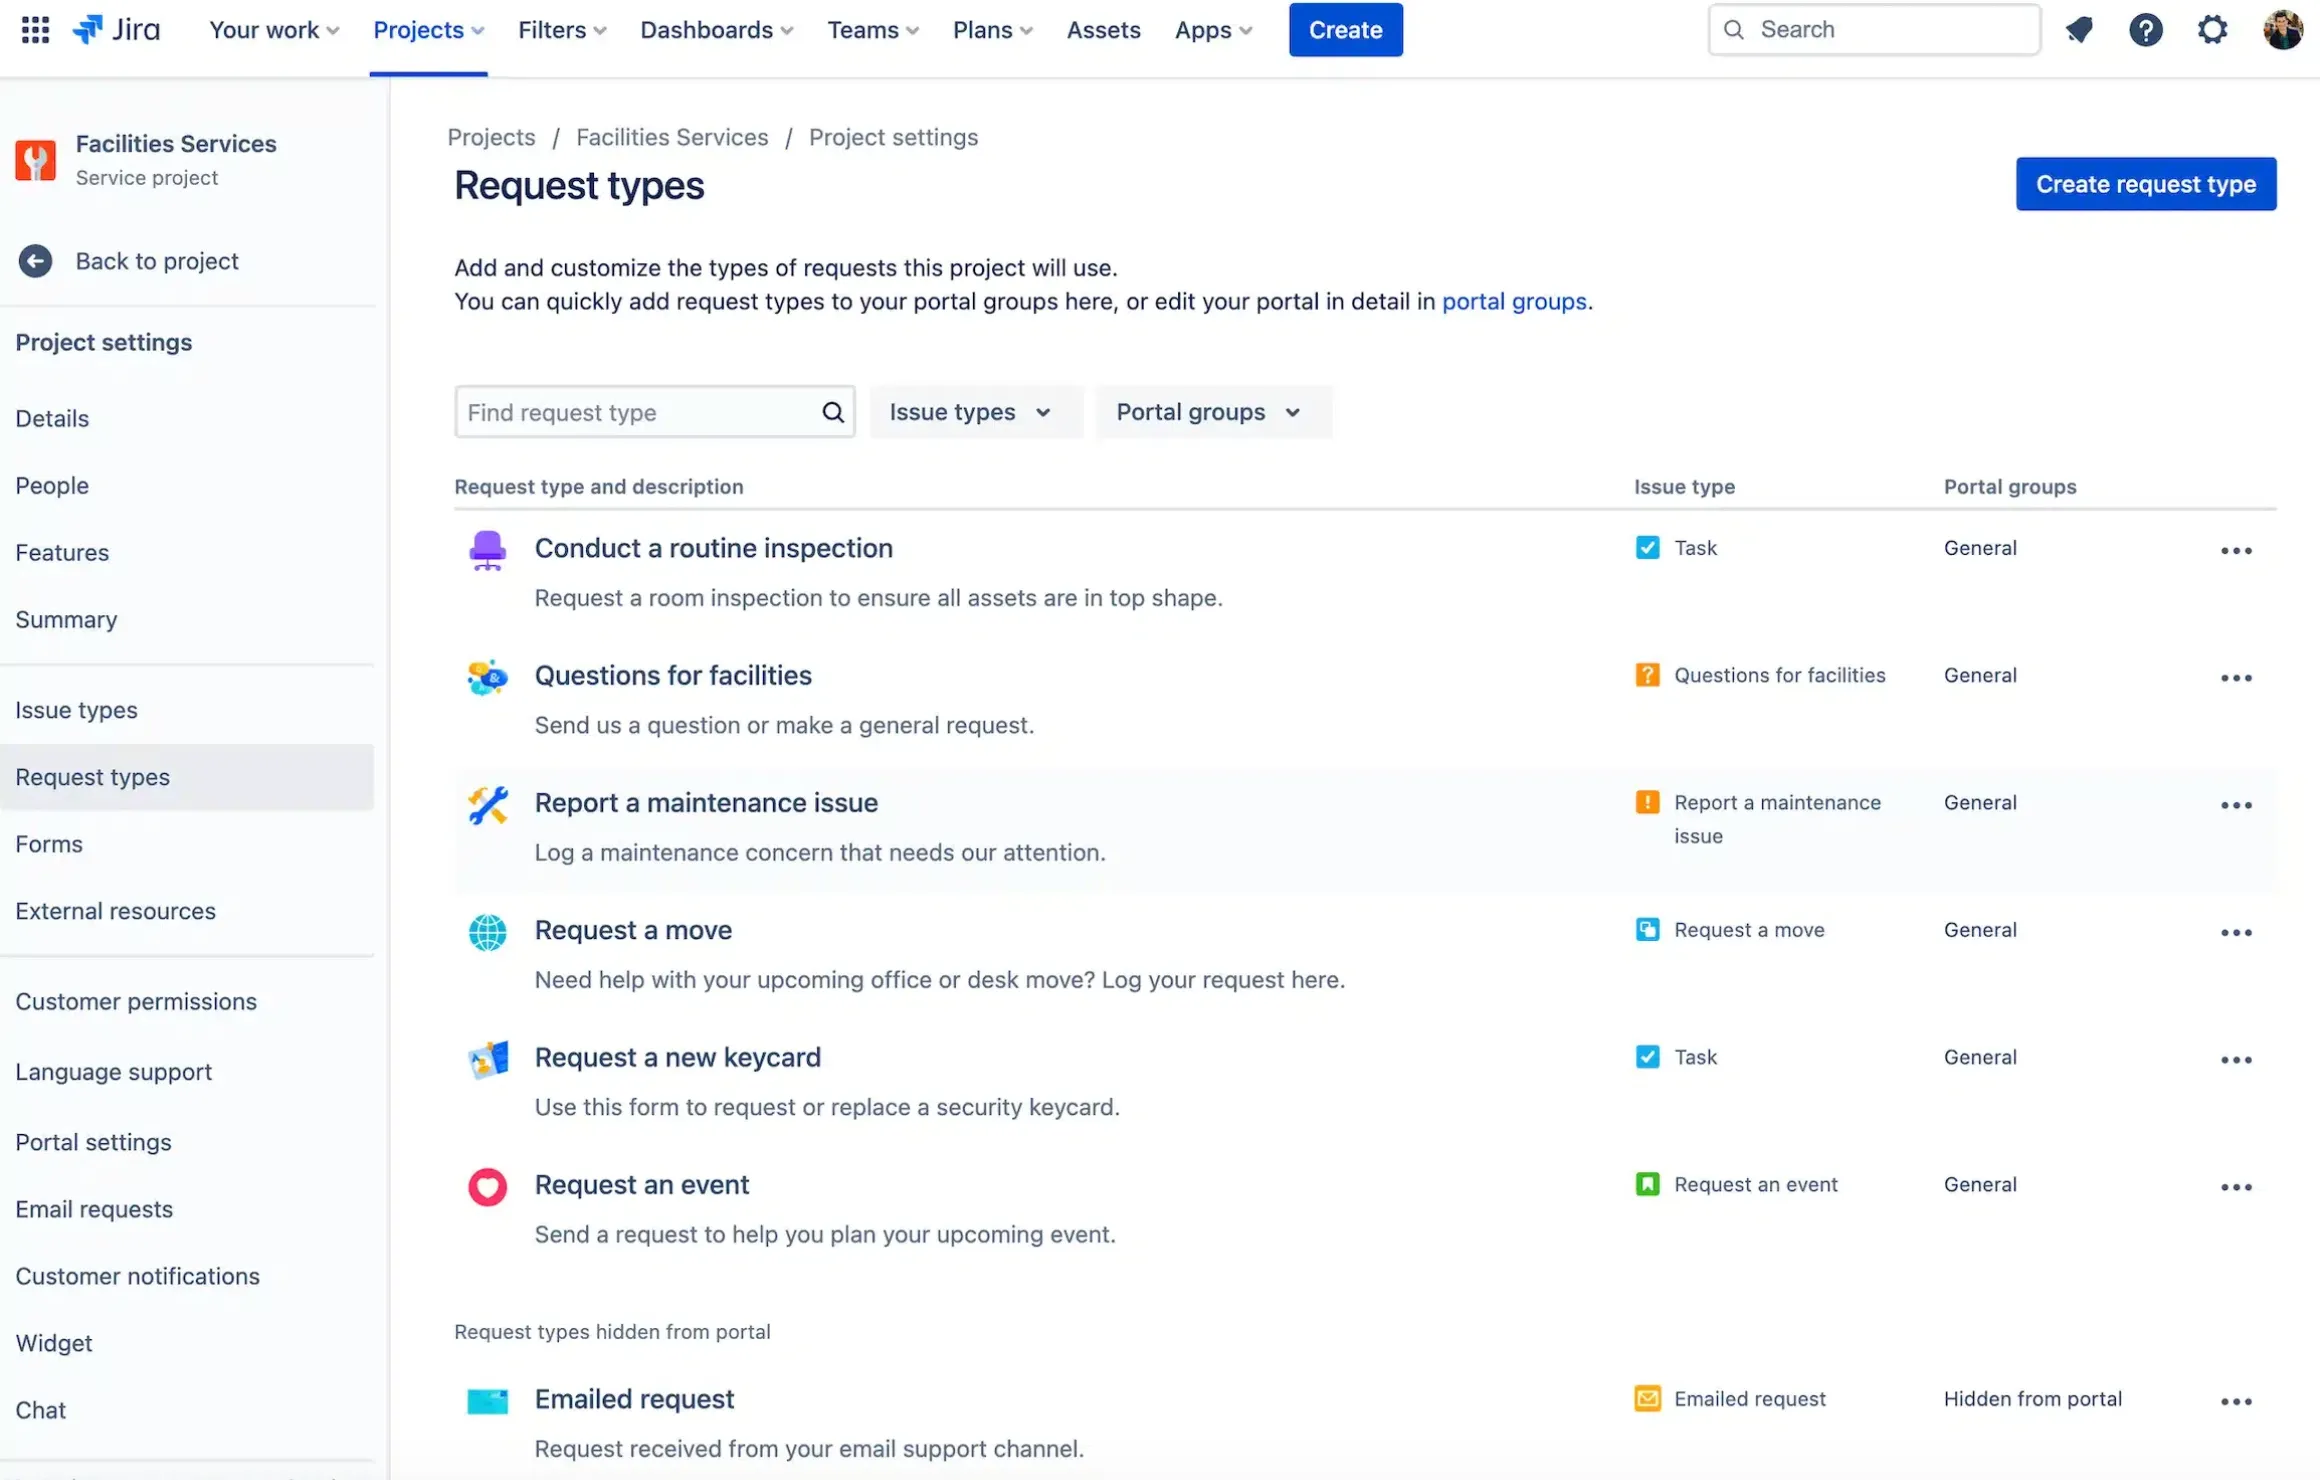Screen dimensions: 2320x1480
Task: Click the user profile avatar
Action: [2283, 30]
